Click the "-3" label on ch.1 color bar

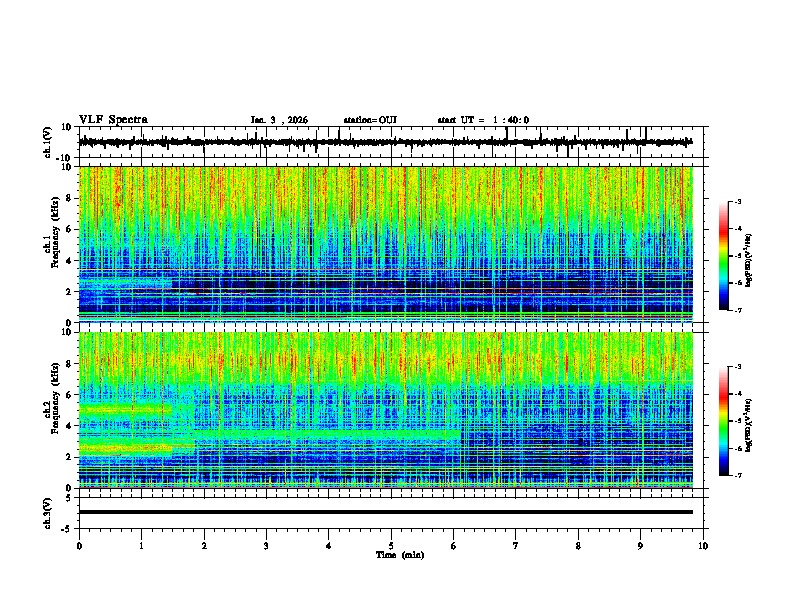pos(738,201)
